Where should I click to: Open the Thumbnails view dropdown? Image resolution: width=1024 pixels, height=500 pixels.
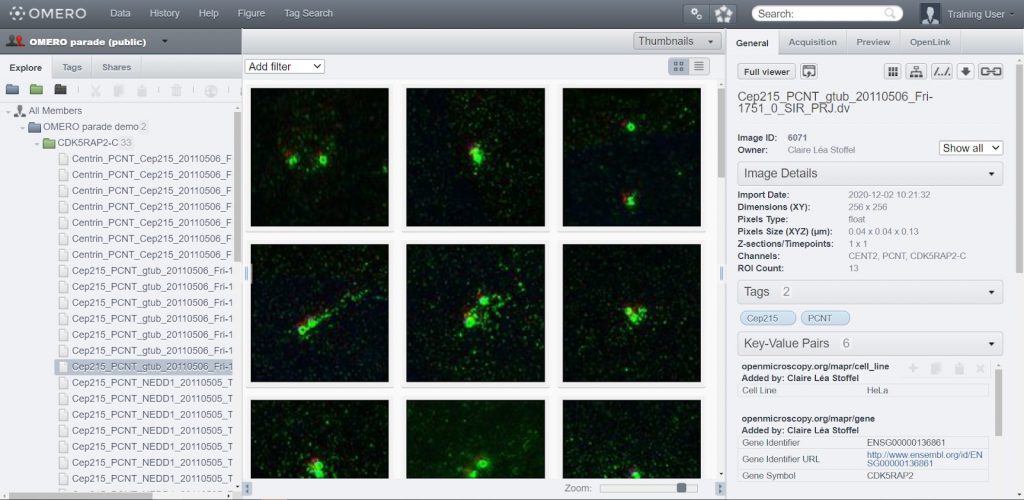coord(677,41)
